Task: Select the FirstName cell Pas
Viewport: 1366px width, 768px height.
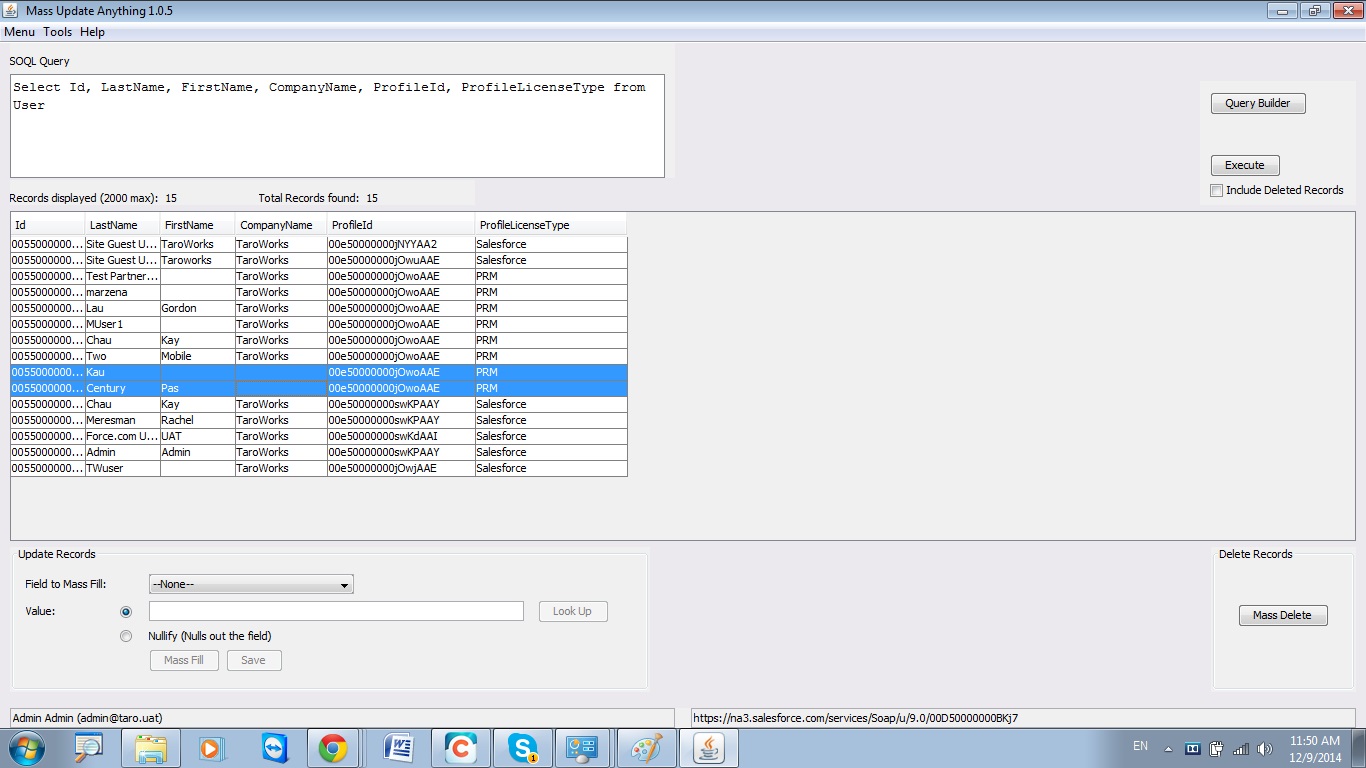Action: click(x=198, y=388)
